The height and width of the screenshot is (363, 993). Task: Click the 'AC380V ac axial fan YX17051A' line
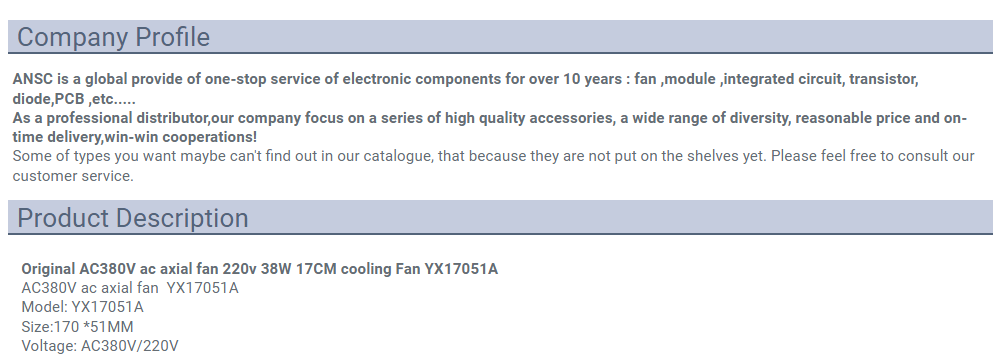coord(130,288)
